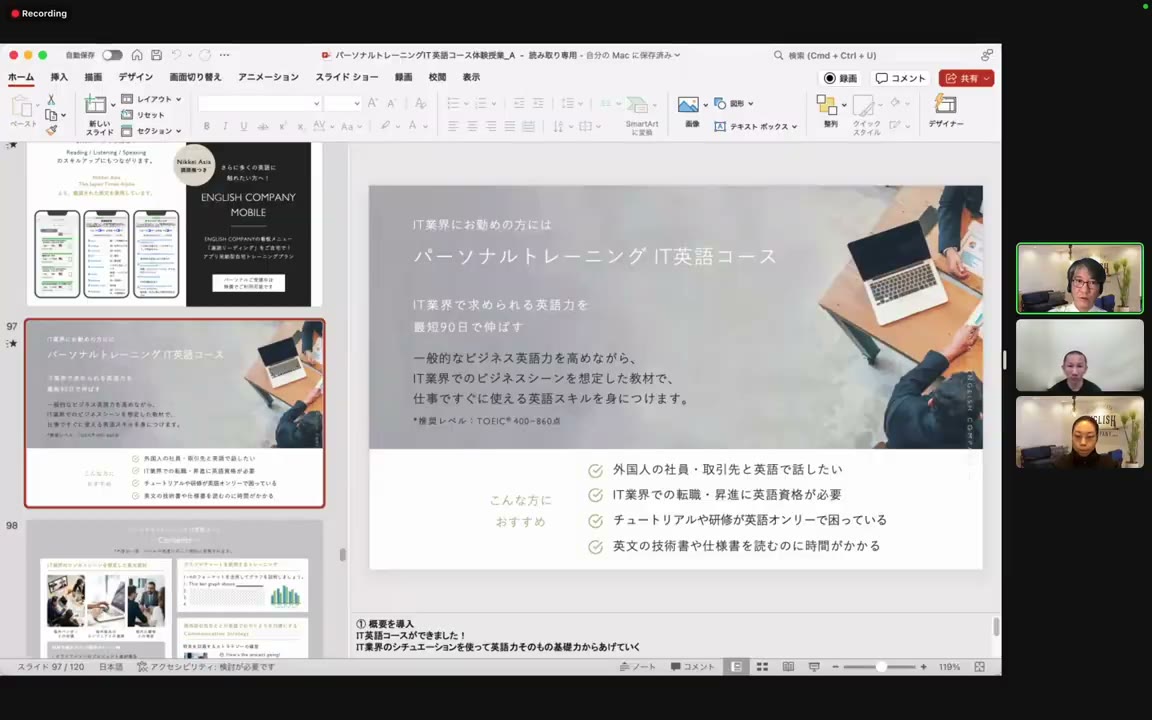Click the Save floppy disk icon
This screenshot has height=720, width=1152.
tap(156, 55)
